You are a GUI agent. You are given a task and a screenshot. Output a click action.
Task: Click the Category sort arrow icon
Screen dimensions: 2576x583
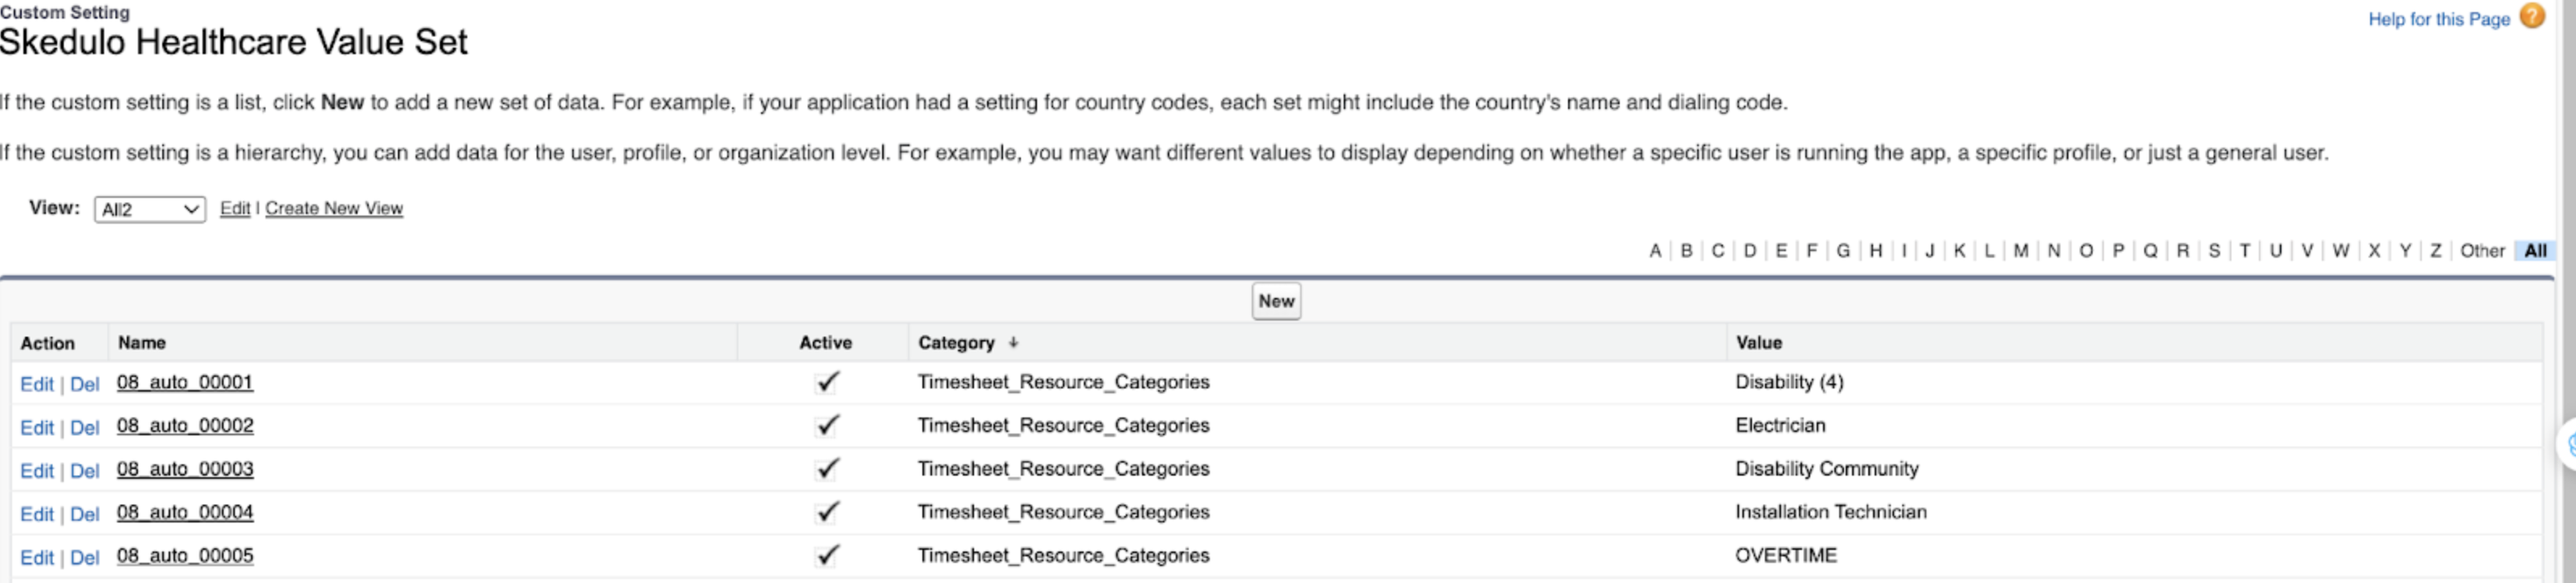click(1013, 342)
